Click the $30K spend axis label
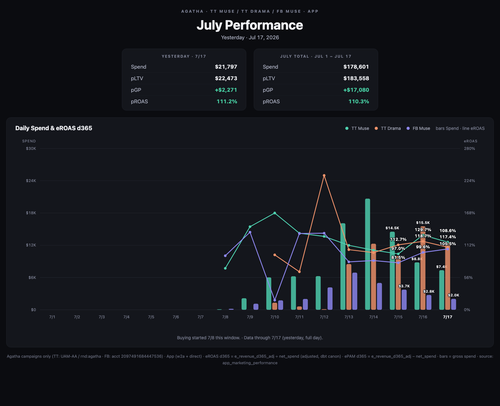The width and height of the screenshot is (500, 406). 31,148
